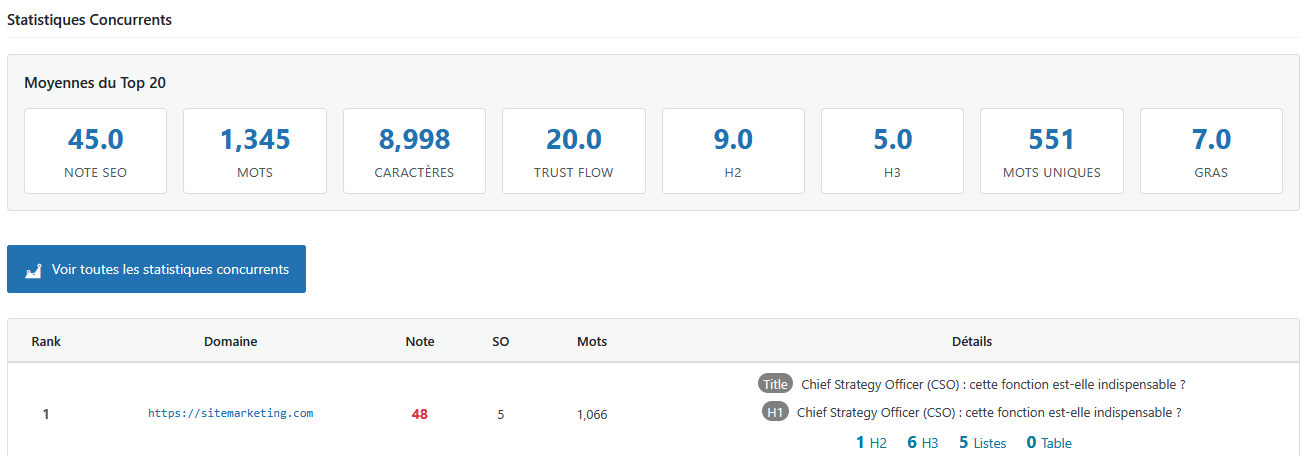The image size is (1306, 456).
Task: Select the Caractères 8,998 card
Action: point(414,151)
